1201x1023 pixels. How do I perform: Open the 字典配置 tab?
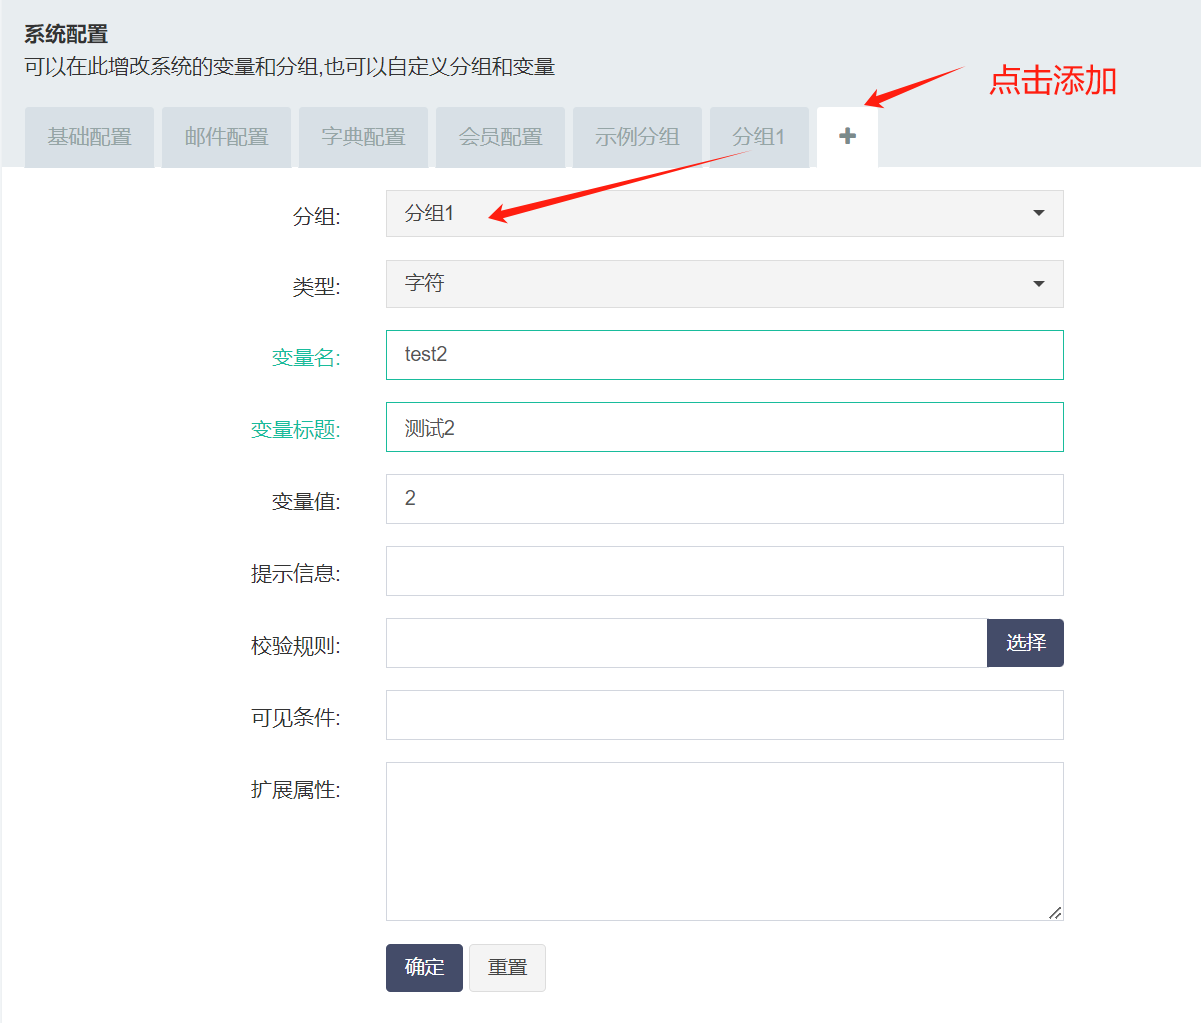pyautogui.click(x=363, y=137)
